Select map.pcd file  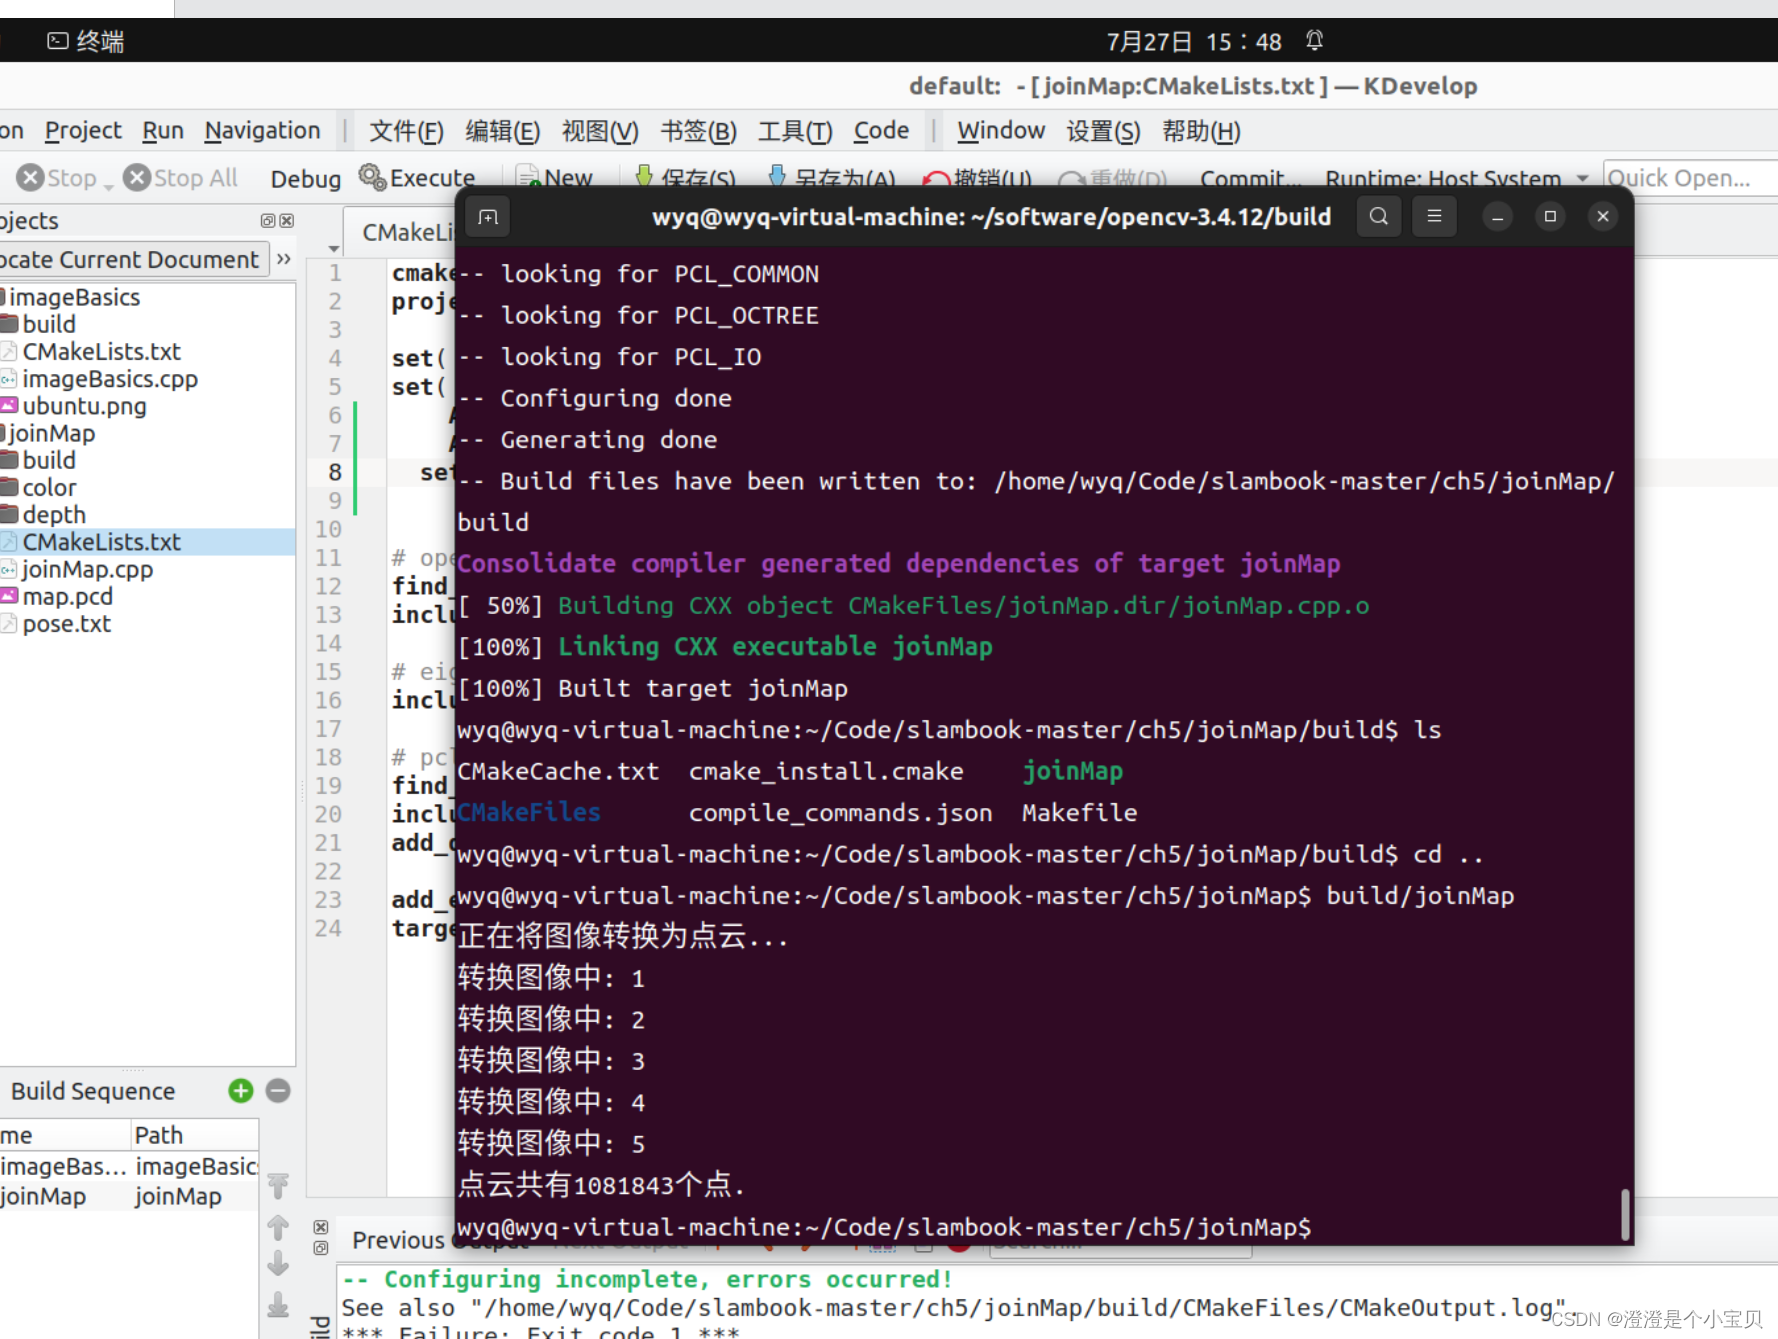pos(67,596)
